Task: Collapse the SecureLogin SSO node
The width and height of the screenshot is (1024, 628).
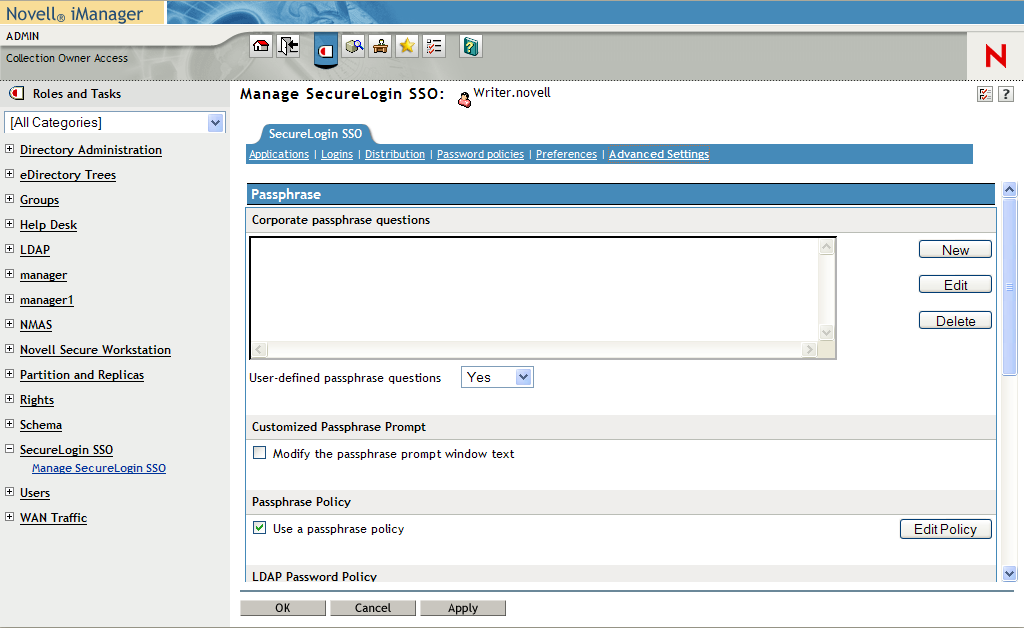Action: pos(9,448)
